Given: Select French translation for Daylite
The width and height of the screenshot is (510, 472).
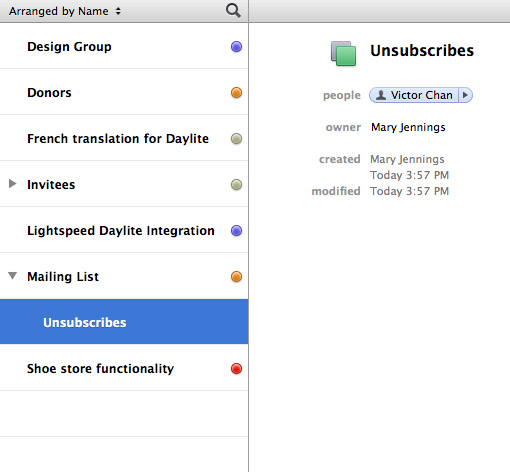Looking at the screenshot, I should [124, 138].
